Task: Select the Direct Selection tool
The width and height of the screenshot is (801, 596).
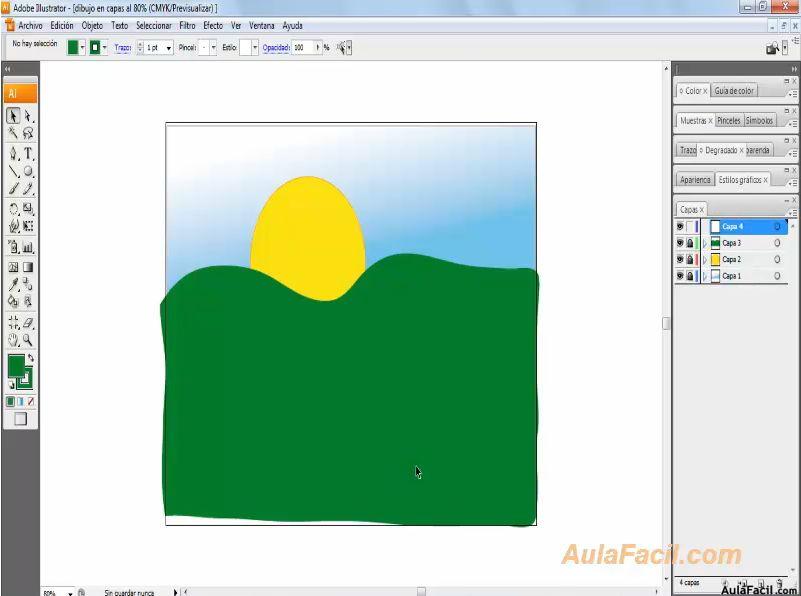Action: pyautogui.click(x=28, y=116)
